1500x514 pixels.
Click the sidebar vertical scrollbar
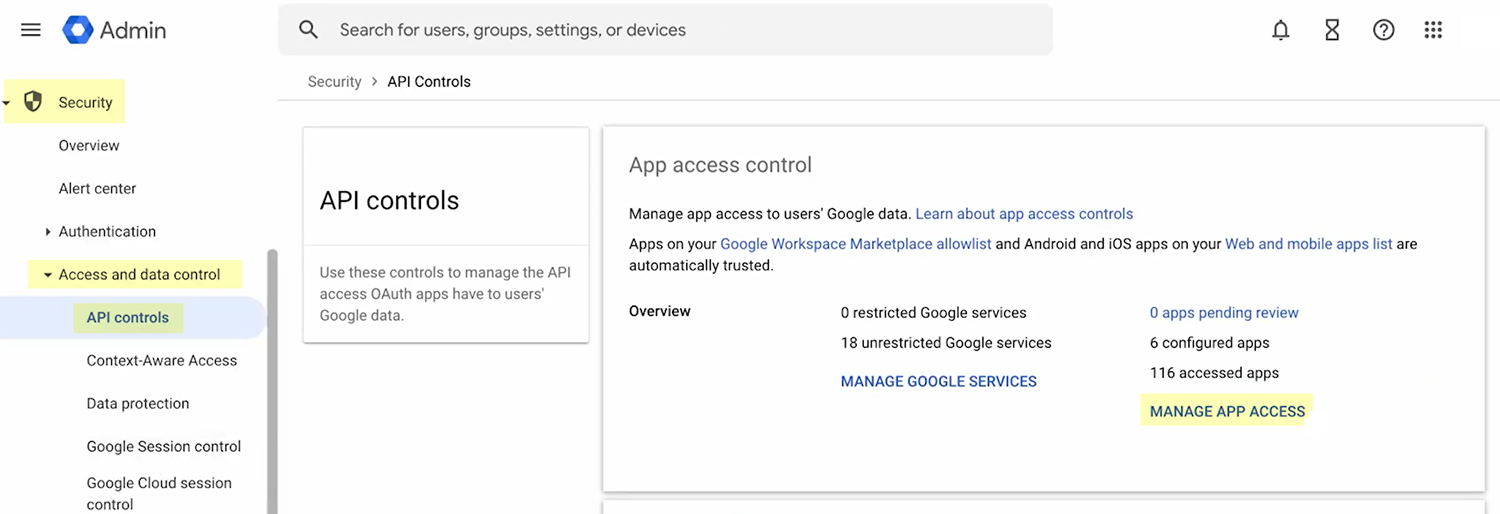click(272, 380)
